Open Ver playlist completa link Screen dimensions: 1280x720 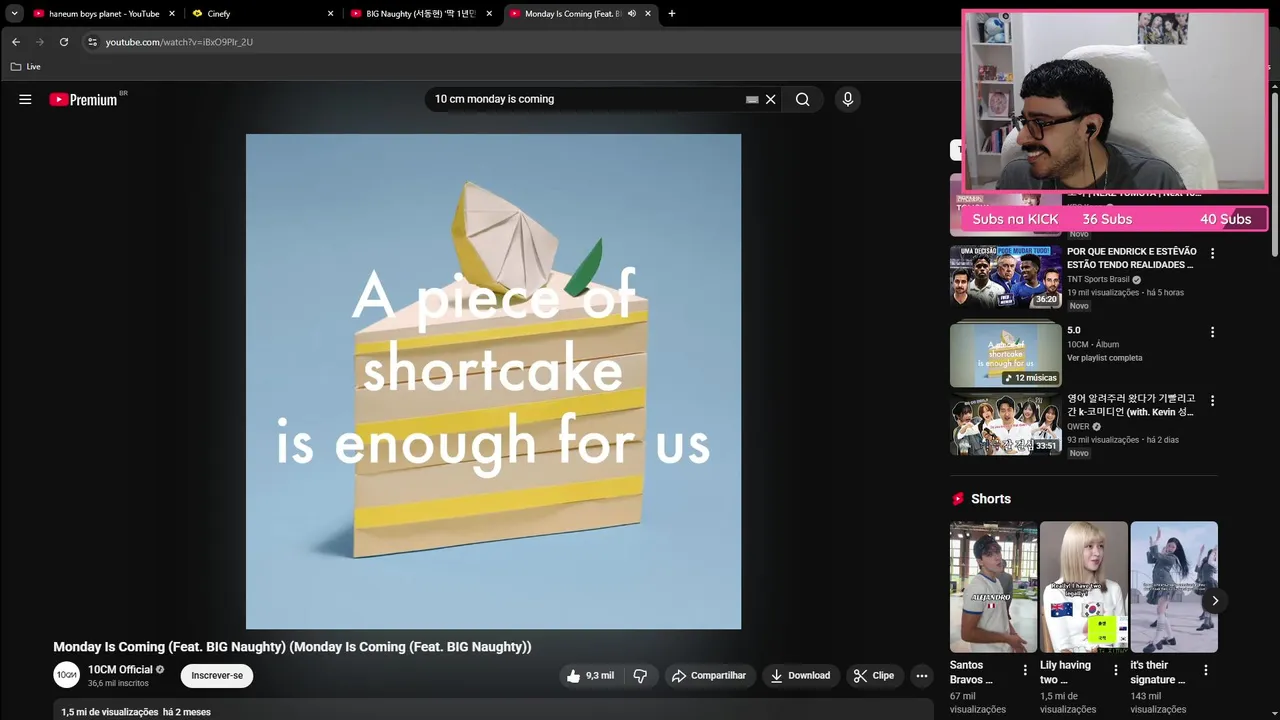click(1104, 358)
